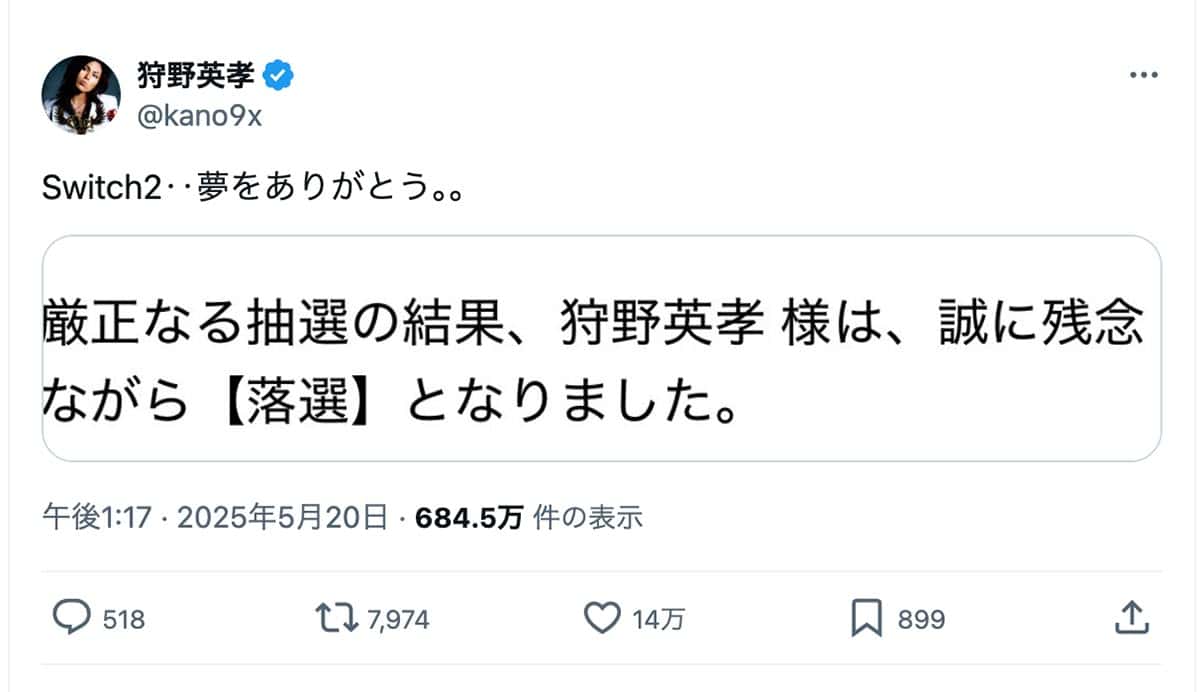Click the post text Switch2‥夢をありがとう

coord(251,189)
